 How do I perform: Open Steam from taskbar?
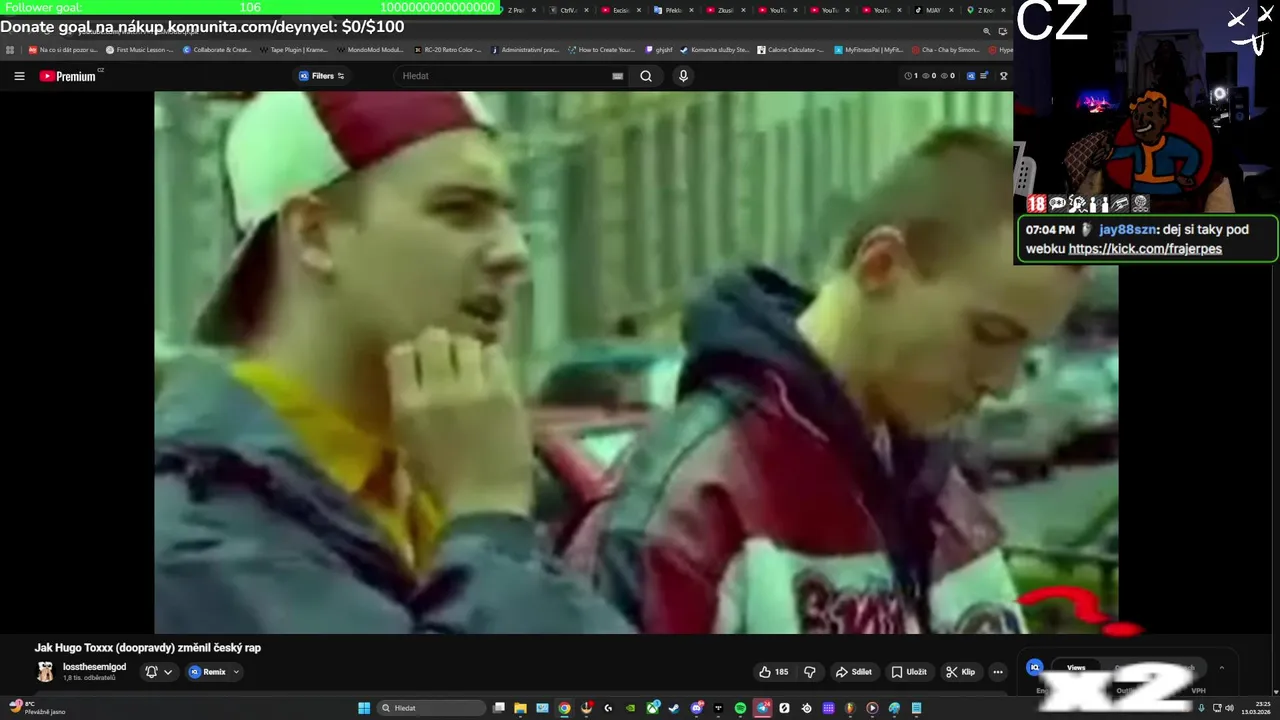674,708
